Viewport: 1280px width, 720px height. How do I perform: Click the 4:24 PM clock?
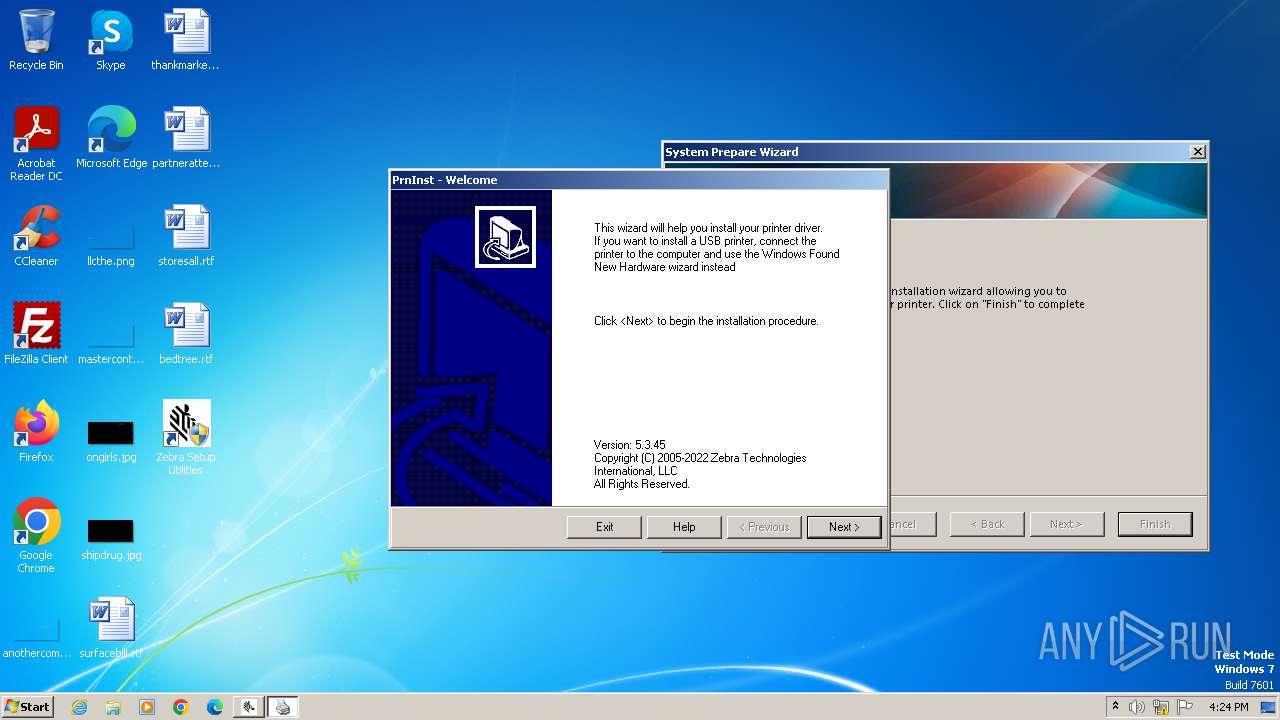pos(1228,707)
